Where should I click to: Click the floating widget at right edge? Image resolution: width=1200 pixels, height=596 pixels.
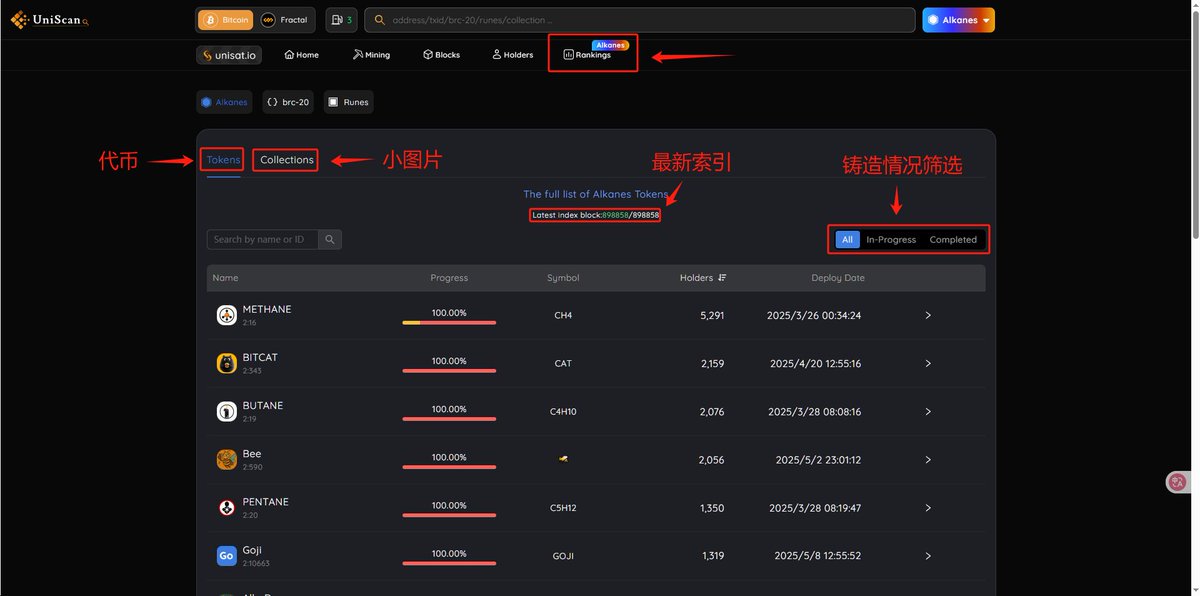pos(1179,482)
